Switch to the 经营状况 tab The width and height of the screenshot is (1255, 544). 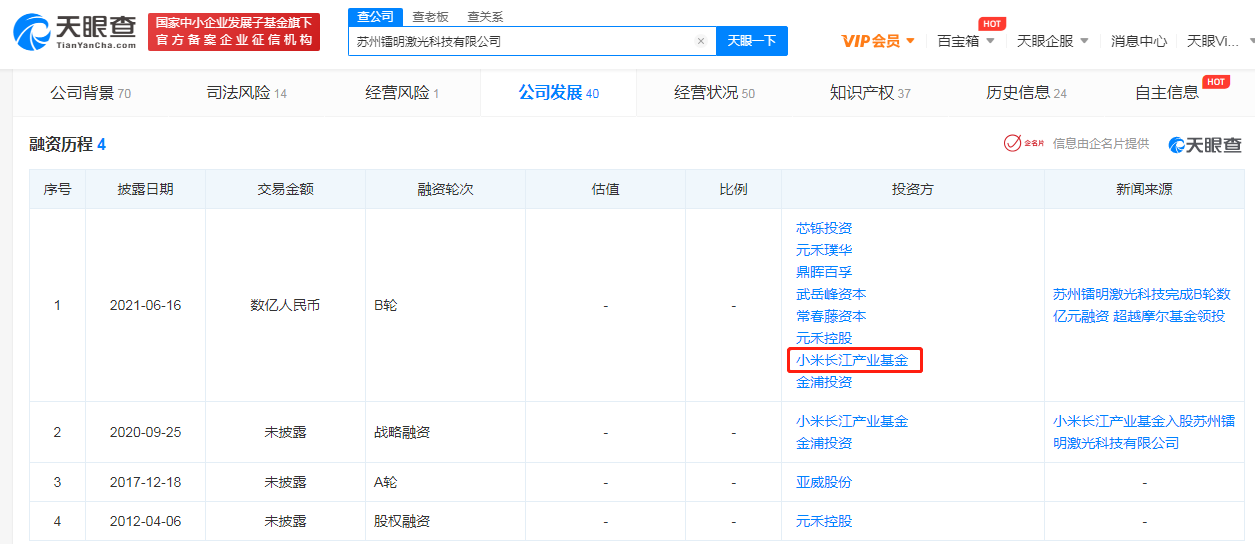(714, 93)
